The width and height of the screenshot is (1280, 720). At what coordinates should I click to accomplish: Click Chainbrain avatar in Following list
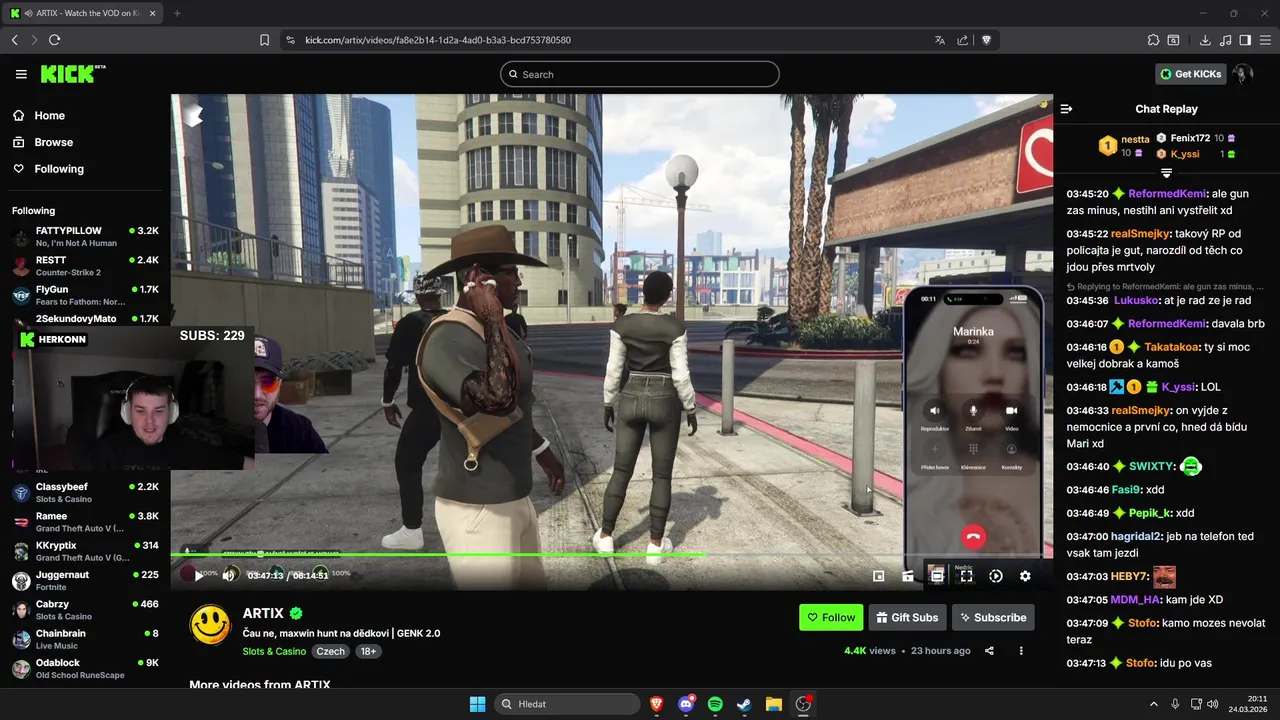point(21,639)
